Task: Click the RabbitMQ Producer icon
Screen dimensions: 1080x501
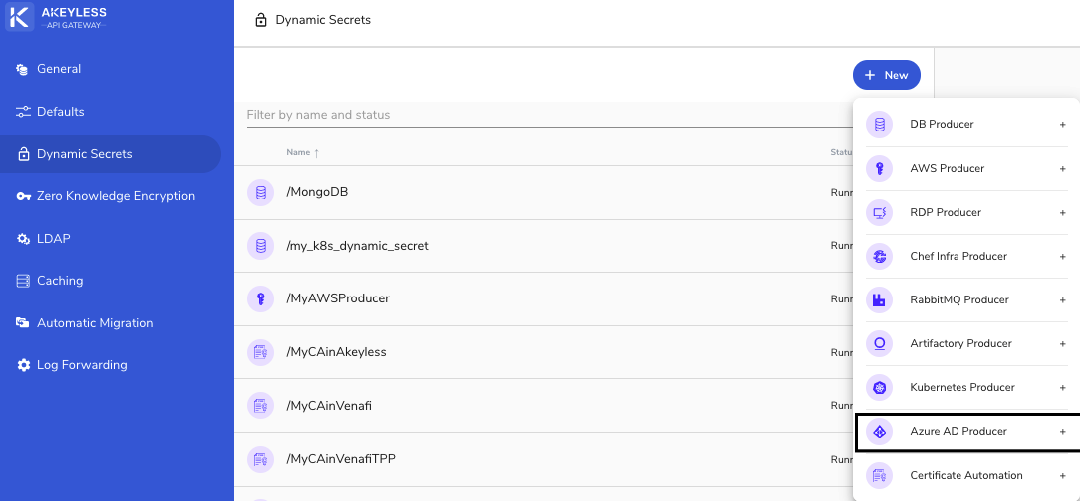Action: 879,300
